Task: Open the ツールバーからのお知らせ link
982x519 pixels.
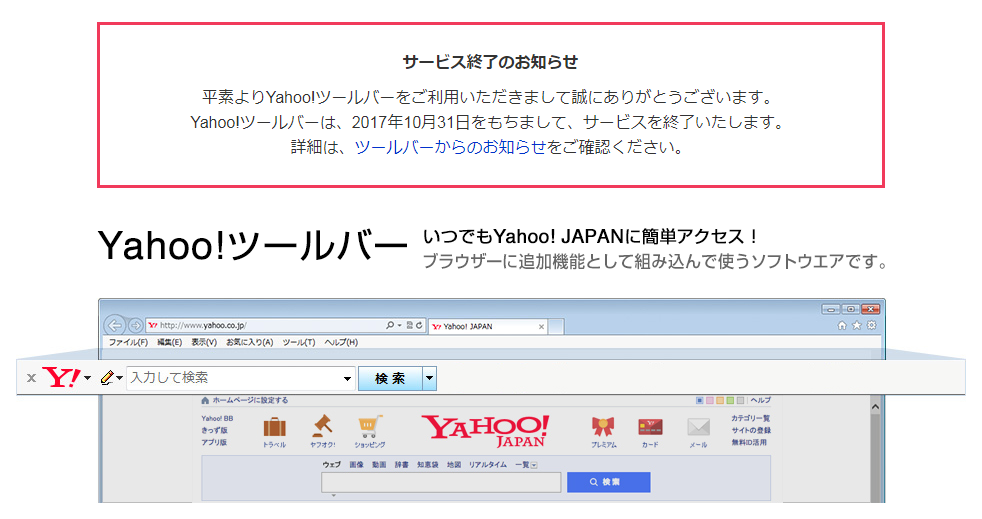Action: click(450, 147)
